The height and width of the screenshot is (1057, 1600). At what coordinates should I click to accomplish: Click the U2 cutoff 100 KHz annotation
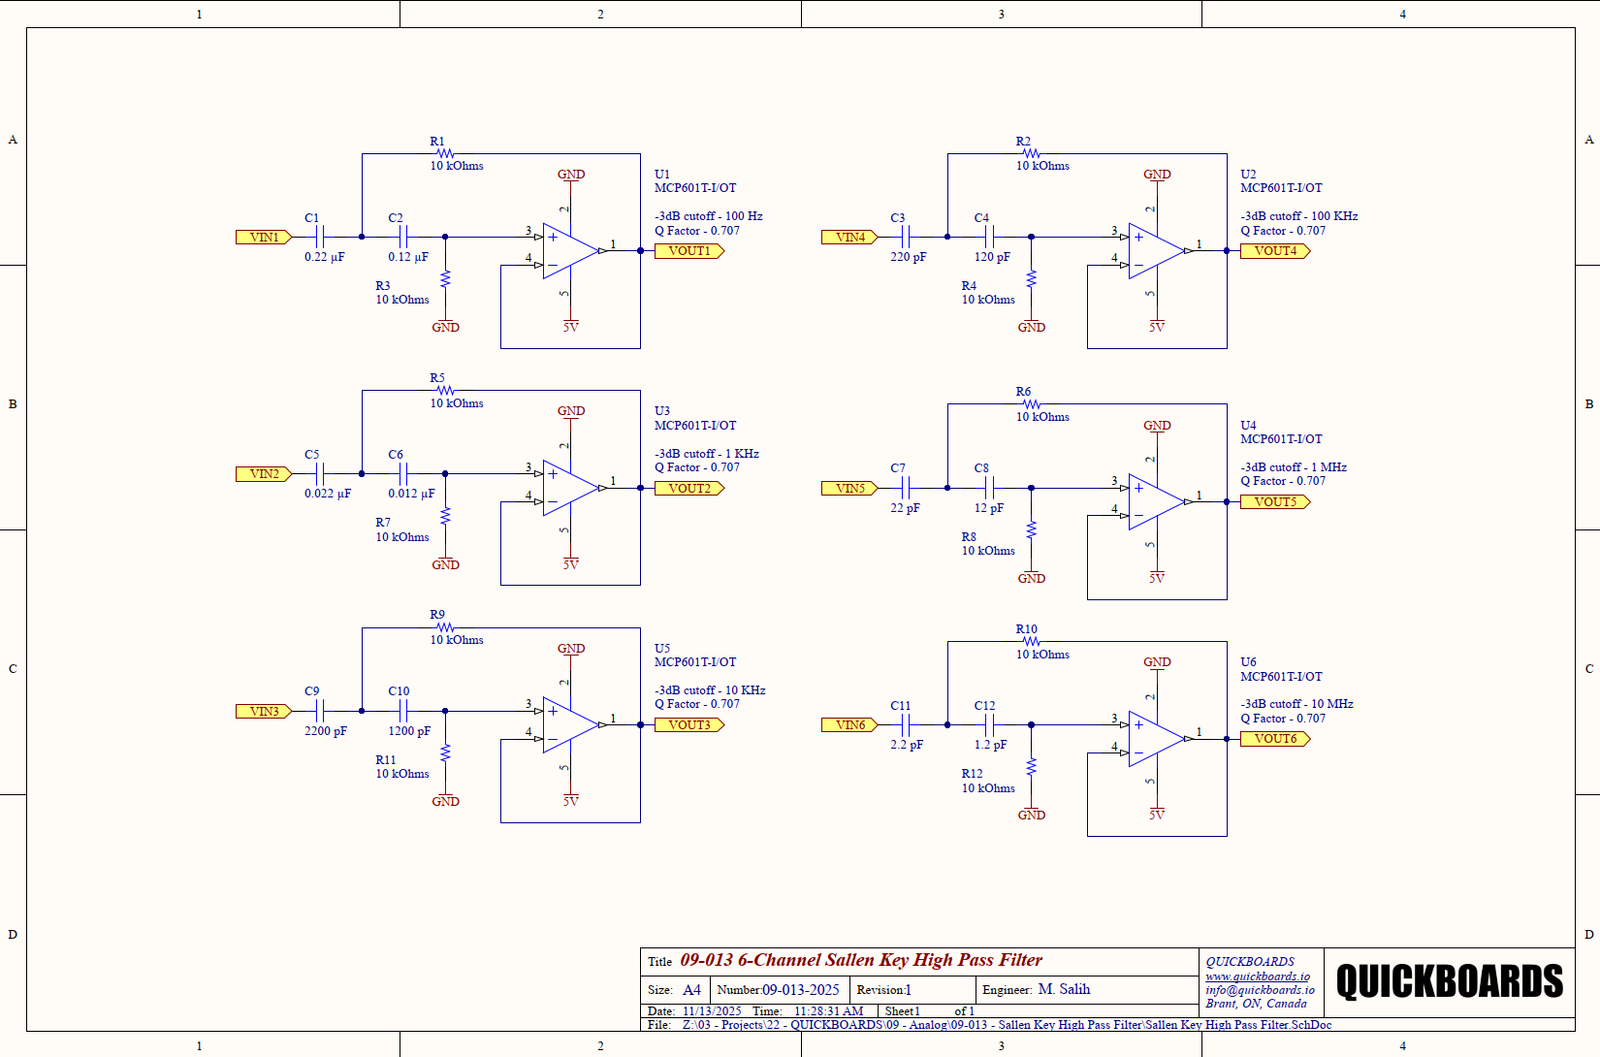click(1299, 216)
